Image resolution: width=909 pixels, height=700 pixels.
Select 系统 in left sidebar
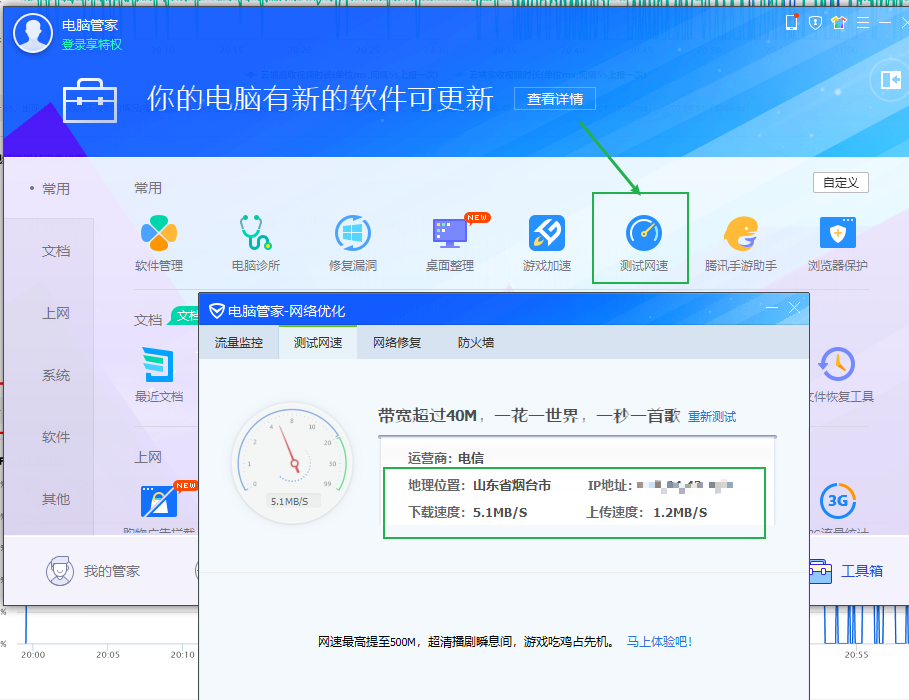pyautogui.click(x=56, y=375)
